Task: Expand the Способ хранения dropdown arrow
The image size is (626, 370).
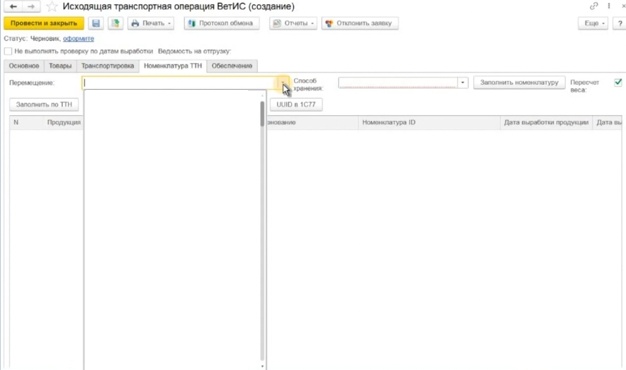Action: (462, 83)
